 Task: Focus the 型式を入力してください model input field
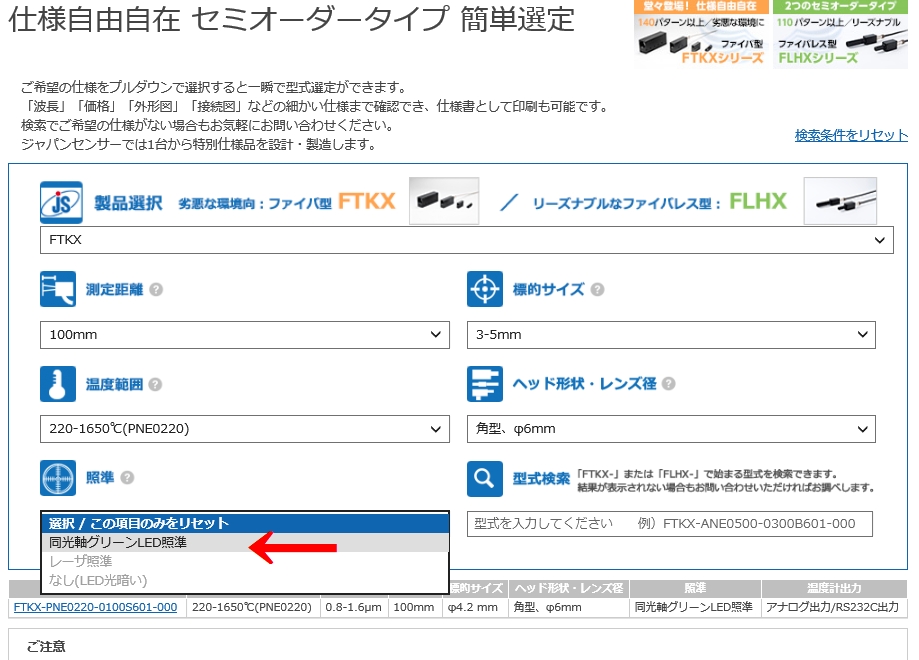[x=670, y=524]
